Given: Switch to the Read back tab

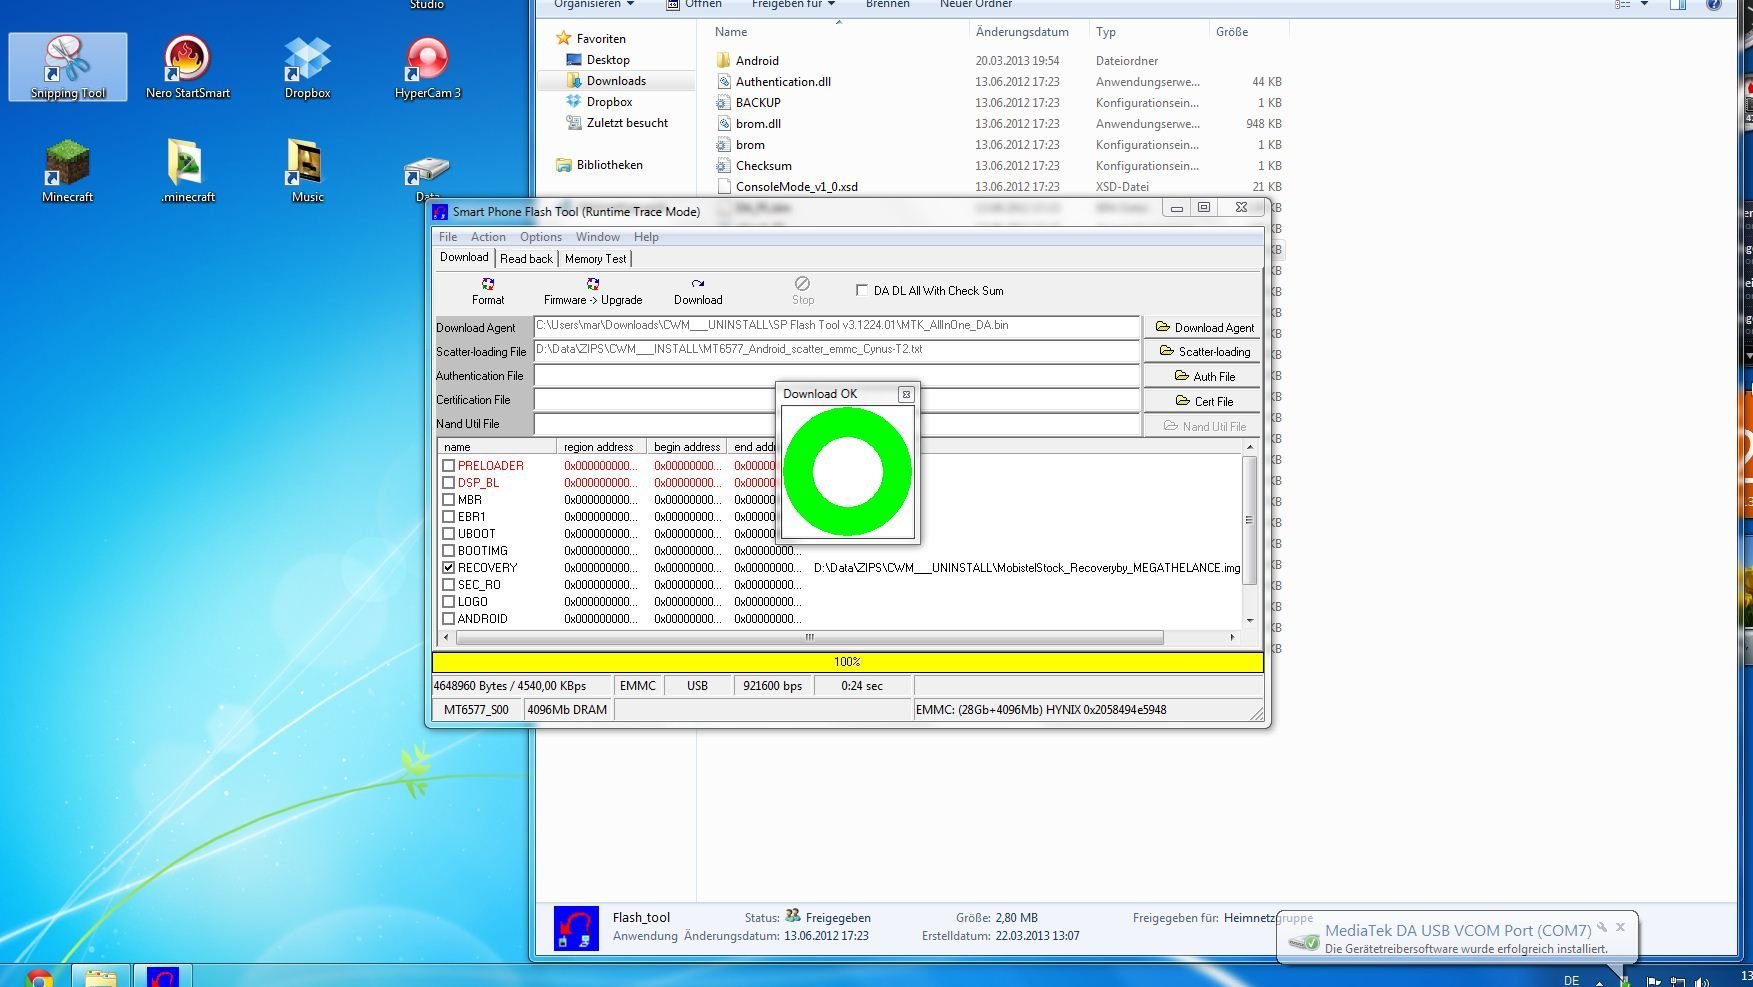Looking at the screenshot, I should click(x=526, y=259).
